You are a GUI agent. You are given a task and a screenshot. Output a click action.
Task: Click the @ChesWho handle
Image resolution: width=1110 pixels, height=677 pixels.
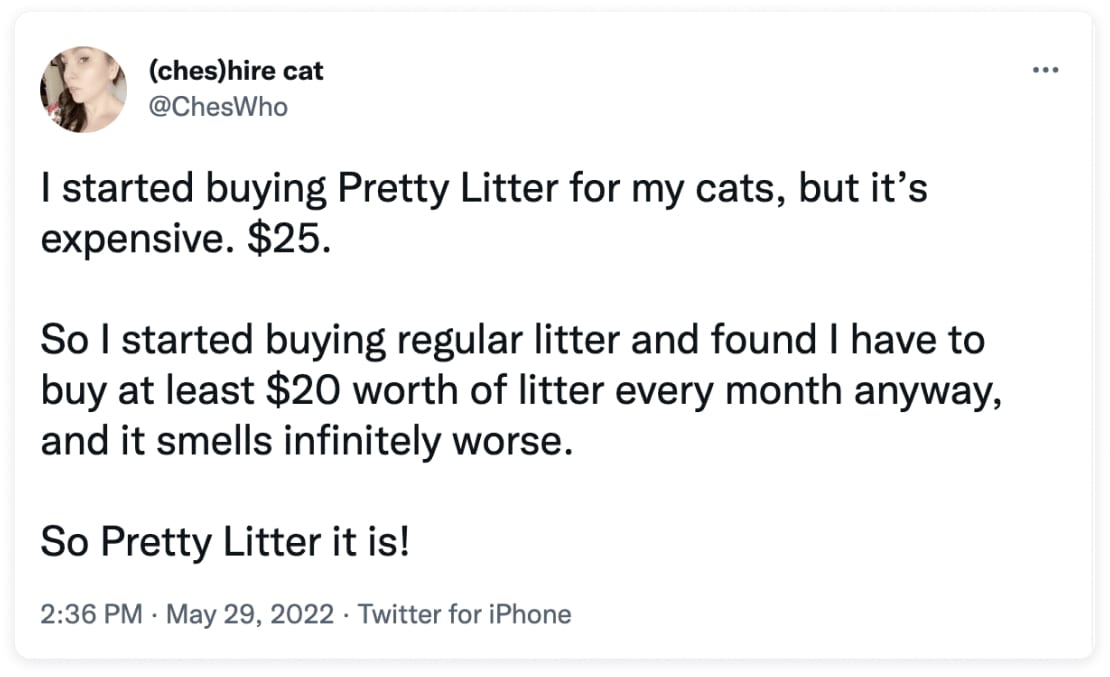tap(218, 107)
